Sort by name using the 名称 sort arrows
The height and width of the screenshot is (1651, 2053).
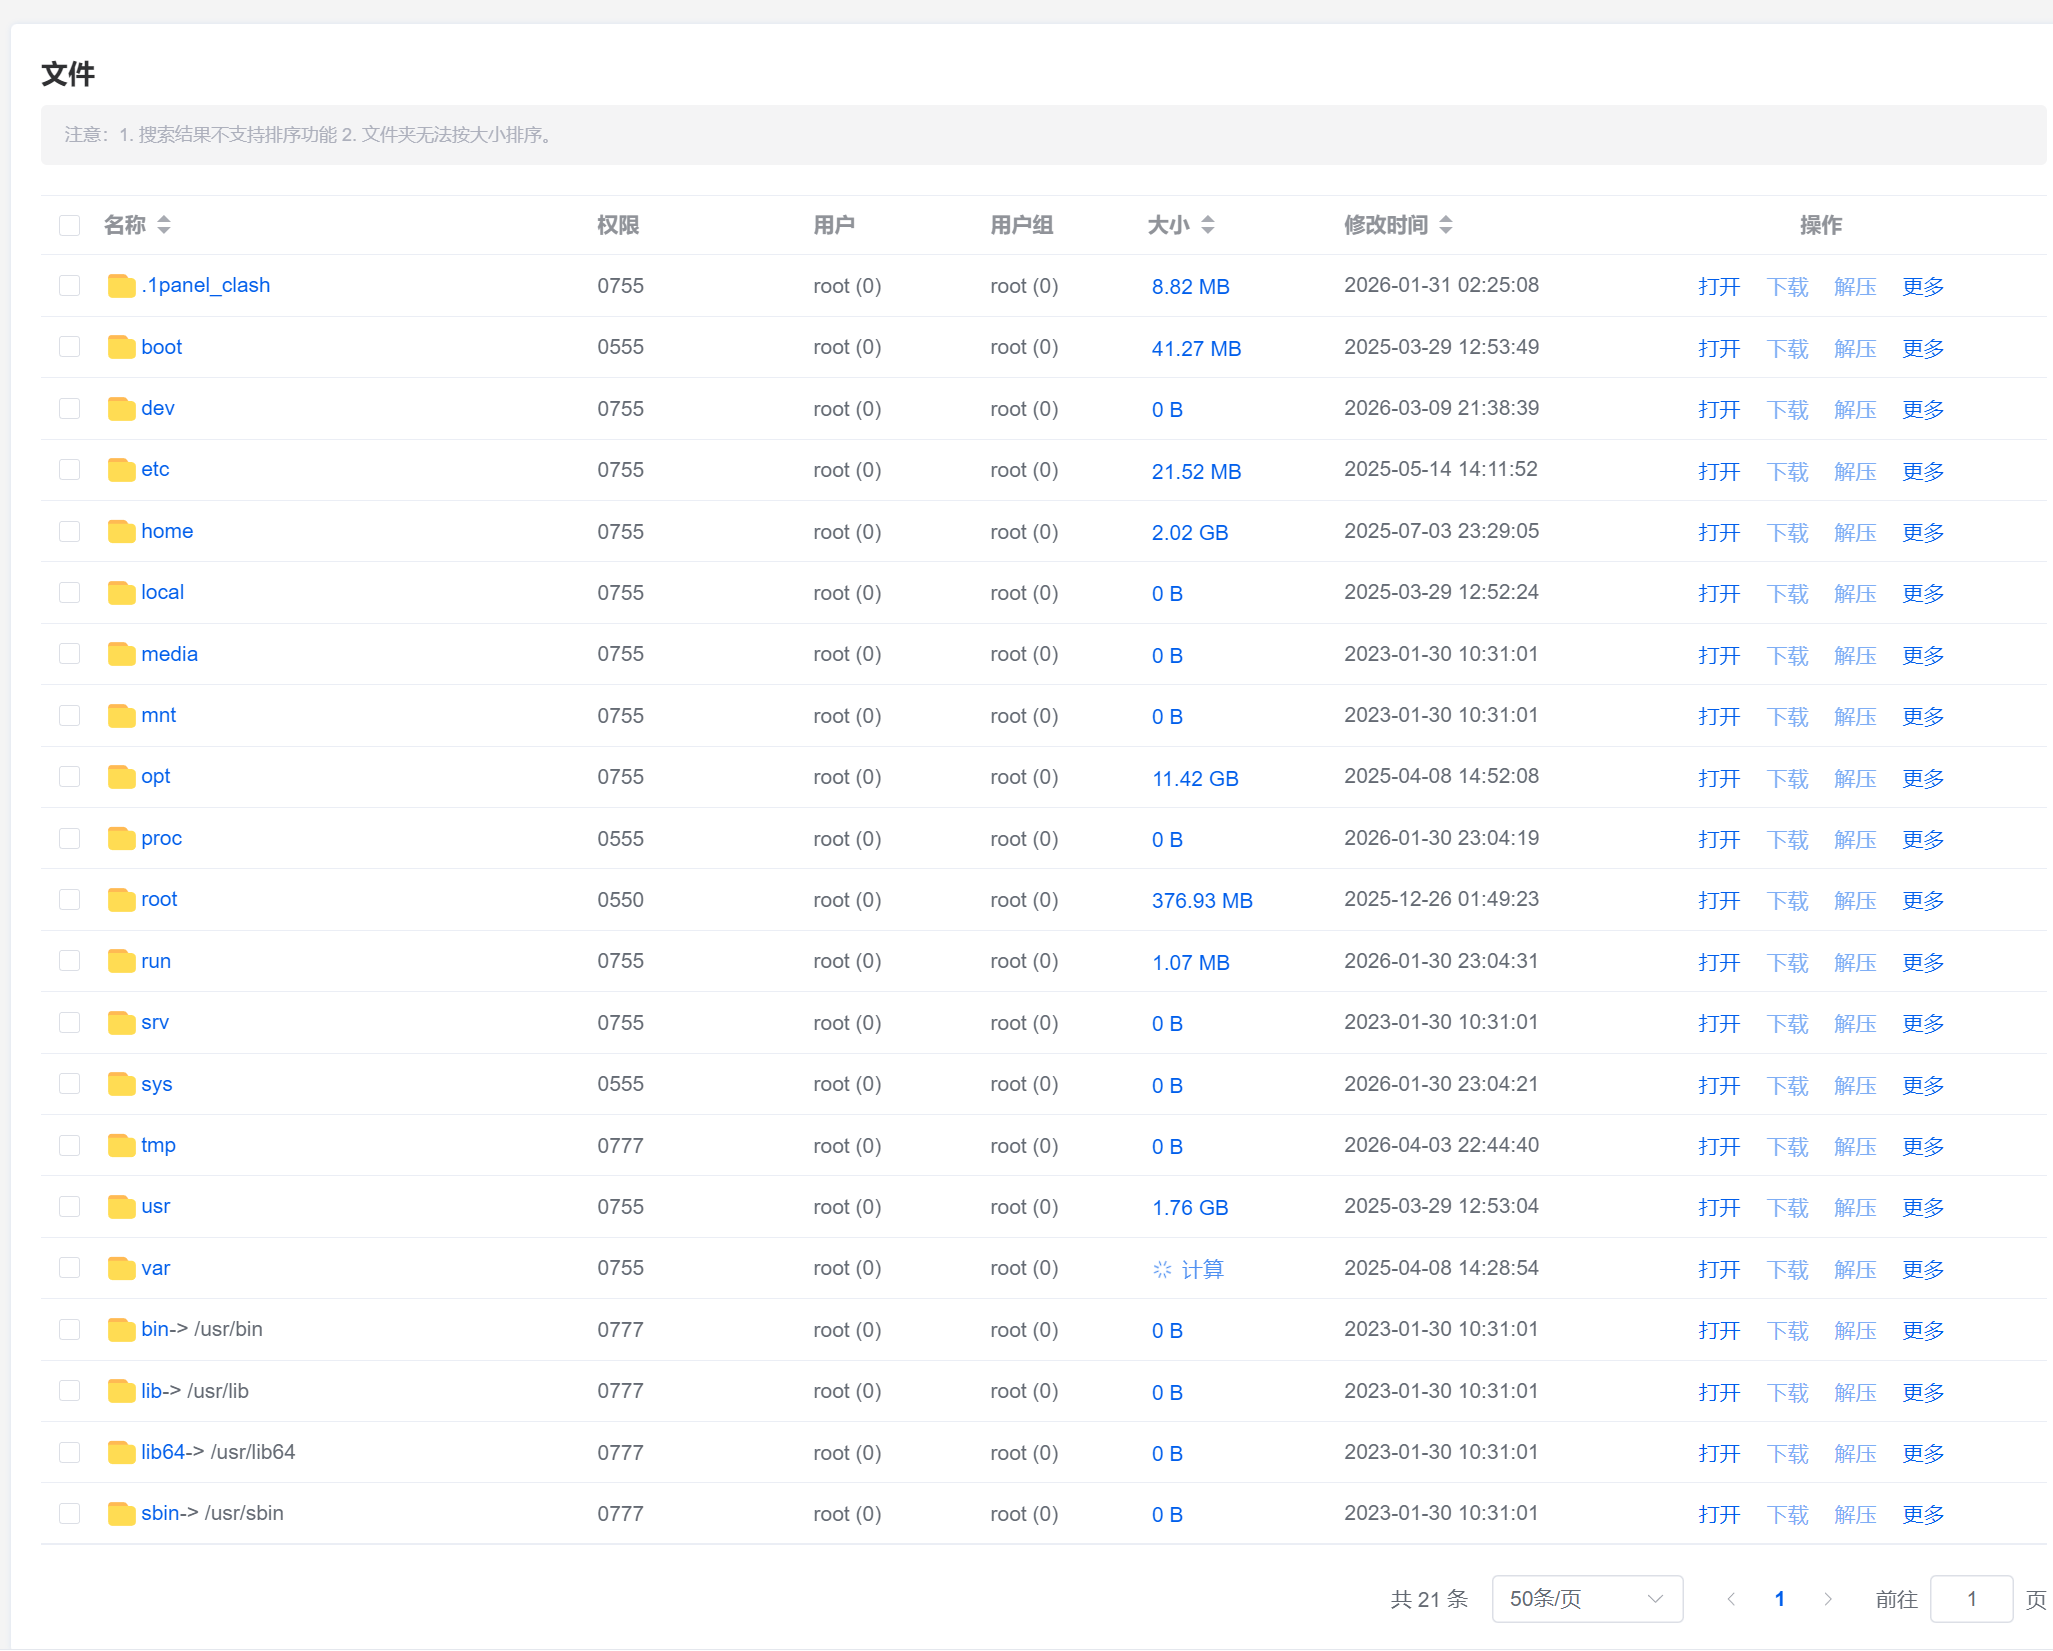(164, 225)
